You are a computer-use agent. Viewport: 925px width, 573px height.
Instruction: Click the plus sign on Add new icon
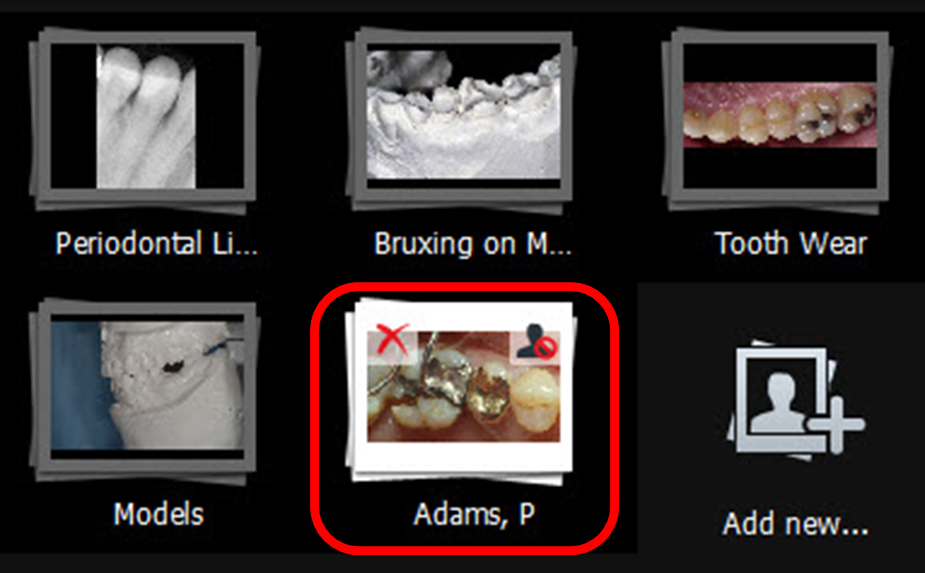(836, 424)
